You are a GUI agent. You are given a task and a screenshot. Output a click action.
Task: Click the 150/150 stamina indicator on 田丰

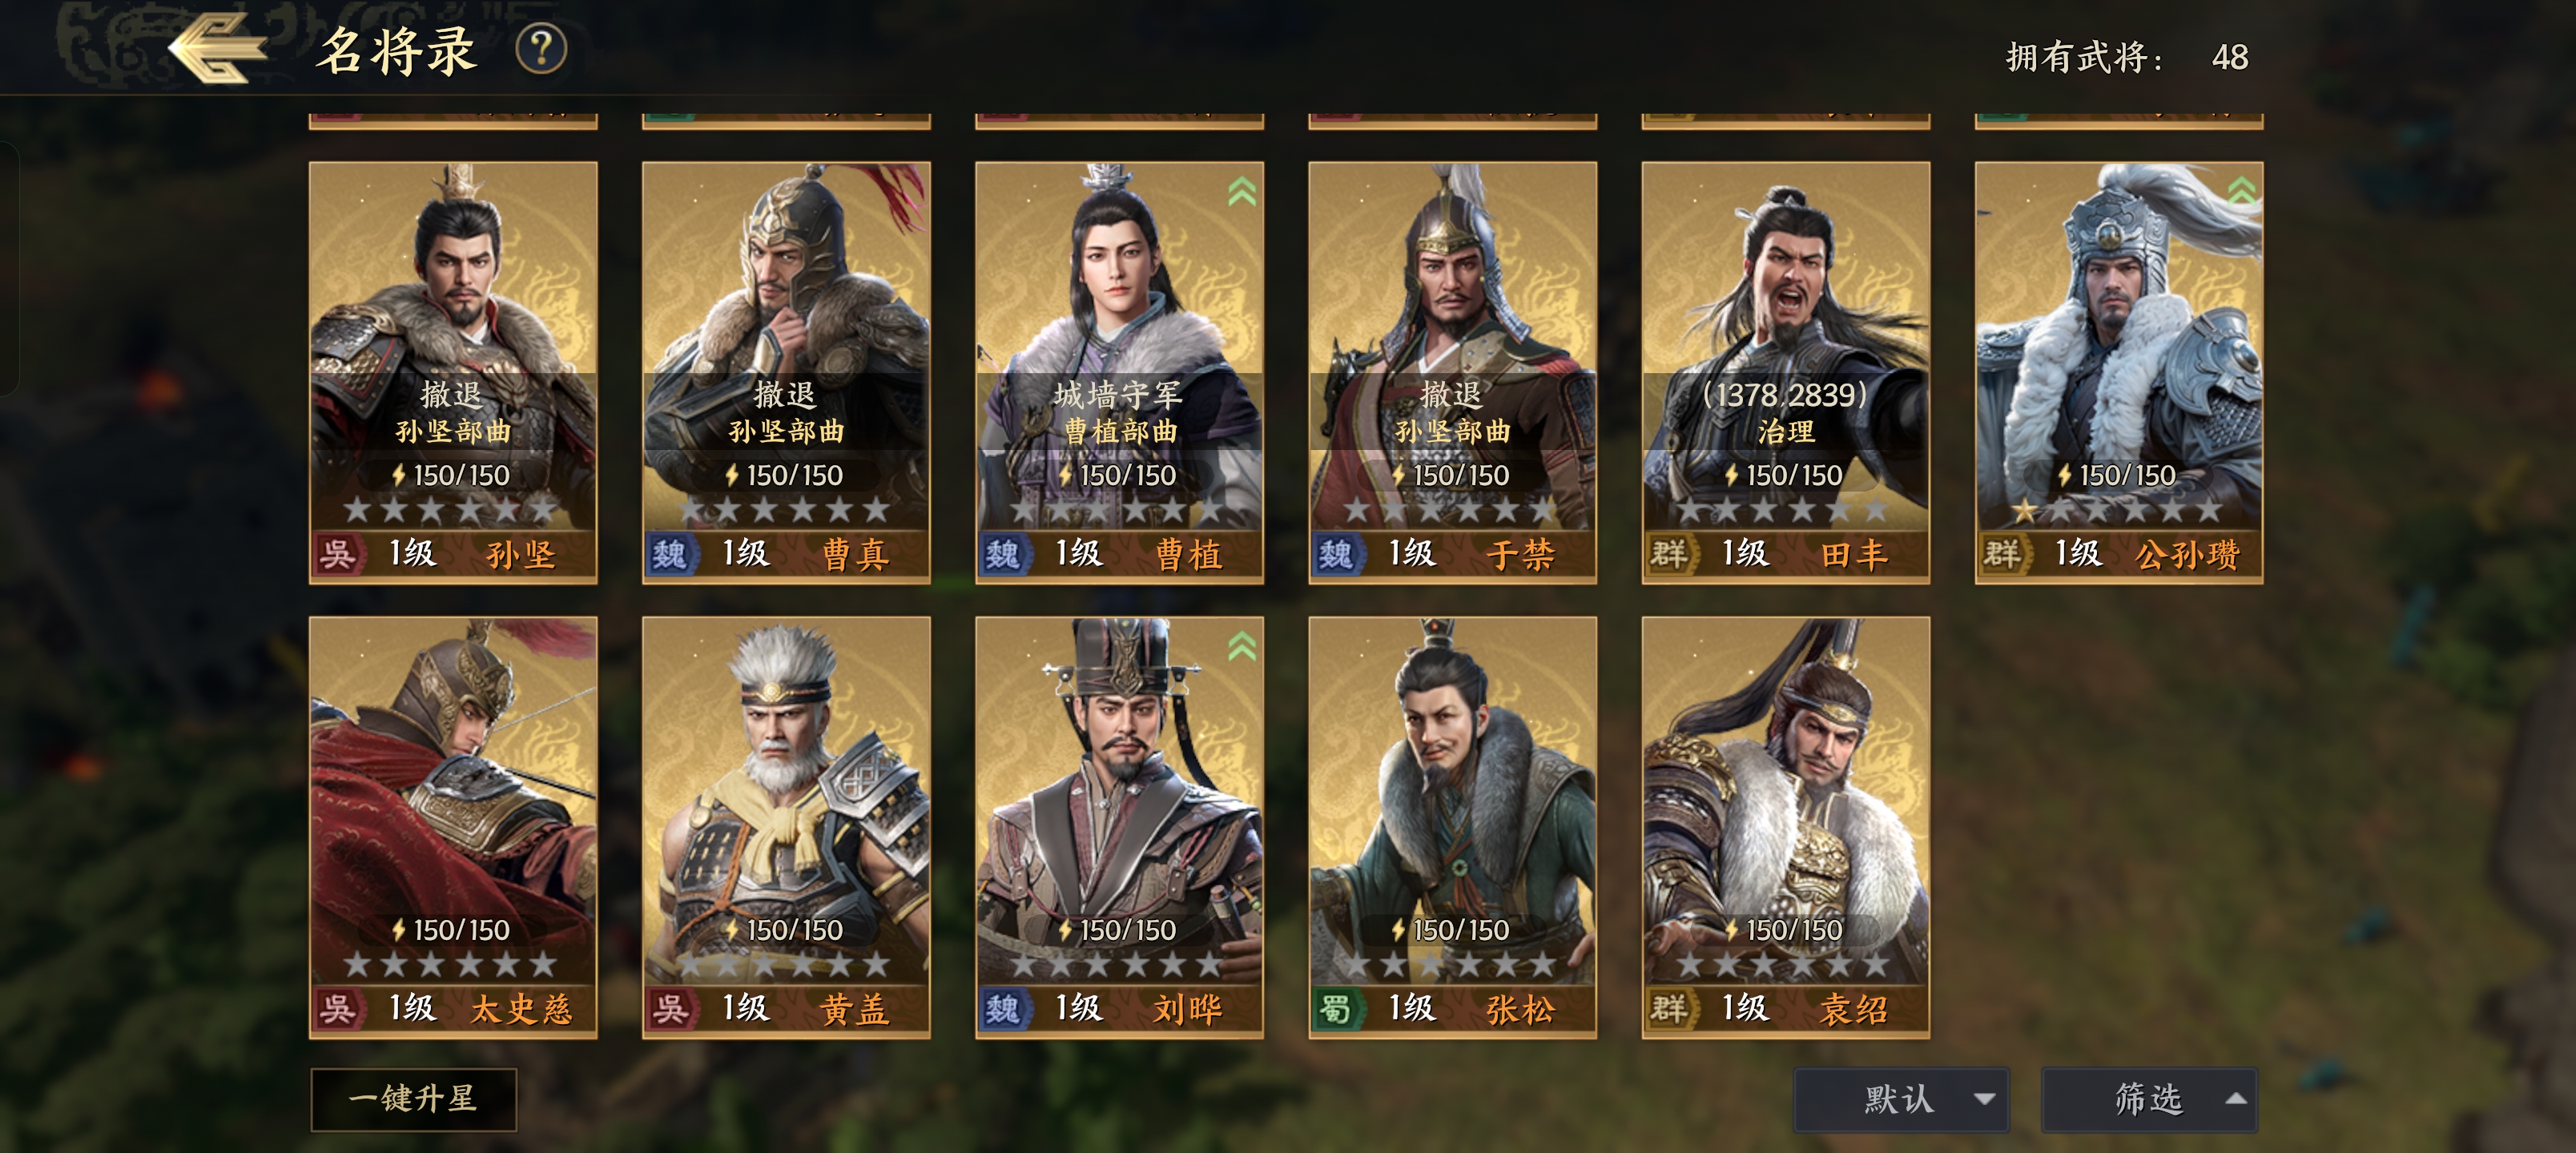tap(1784, 475)
